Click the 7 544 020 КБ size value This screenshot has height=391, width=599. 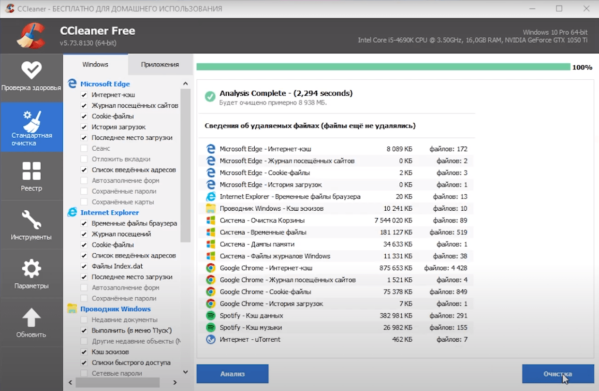point(393,220)
